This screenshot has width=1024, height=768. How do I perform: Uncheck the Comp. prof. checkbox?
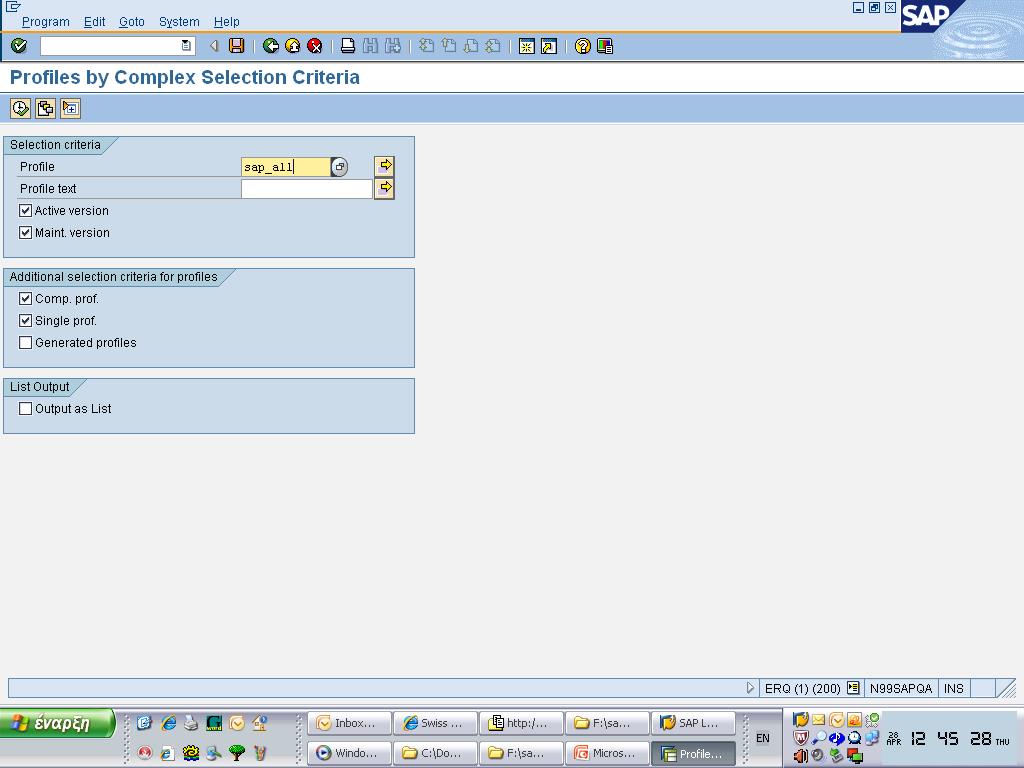(25, 298)
